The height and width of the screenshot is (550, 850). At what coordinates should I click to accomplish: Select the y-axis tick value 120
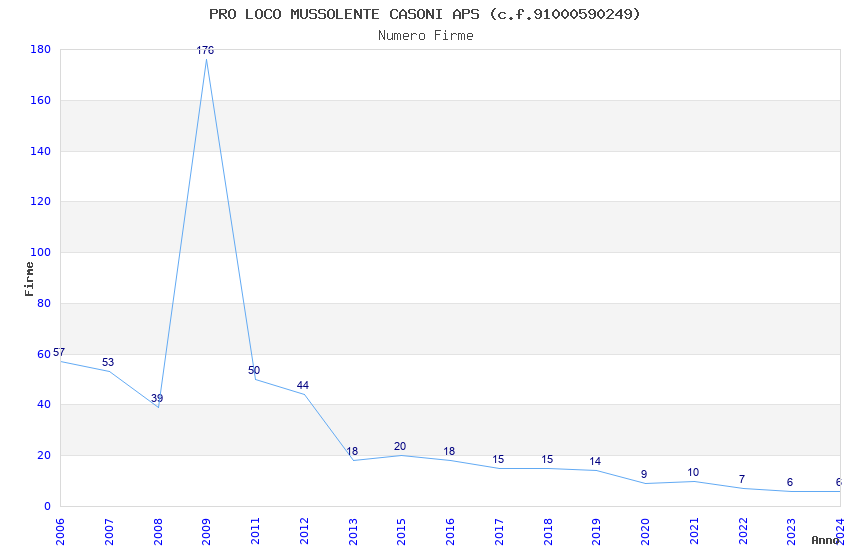pos(41,201)
